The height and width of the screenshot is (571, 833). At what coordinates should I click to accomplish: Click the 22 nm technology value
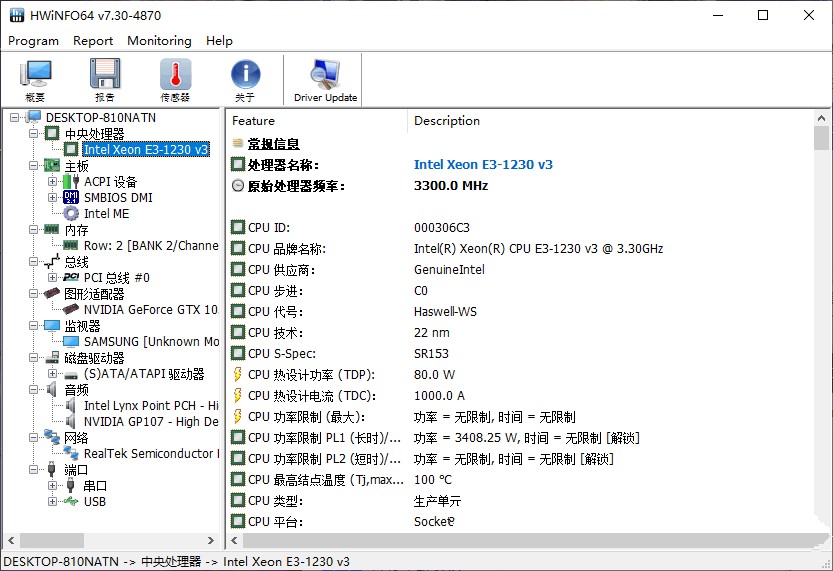point(431,333)
